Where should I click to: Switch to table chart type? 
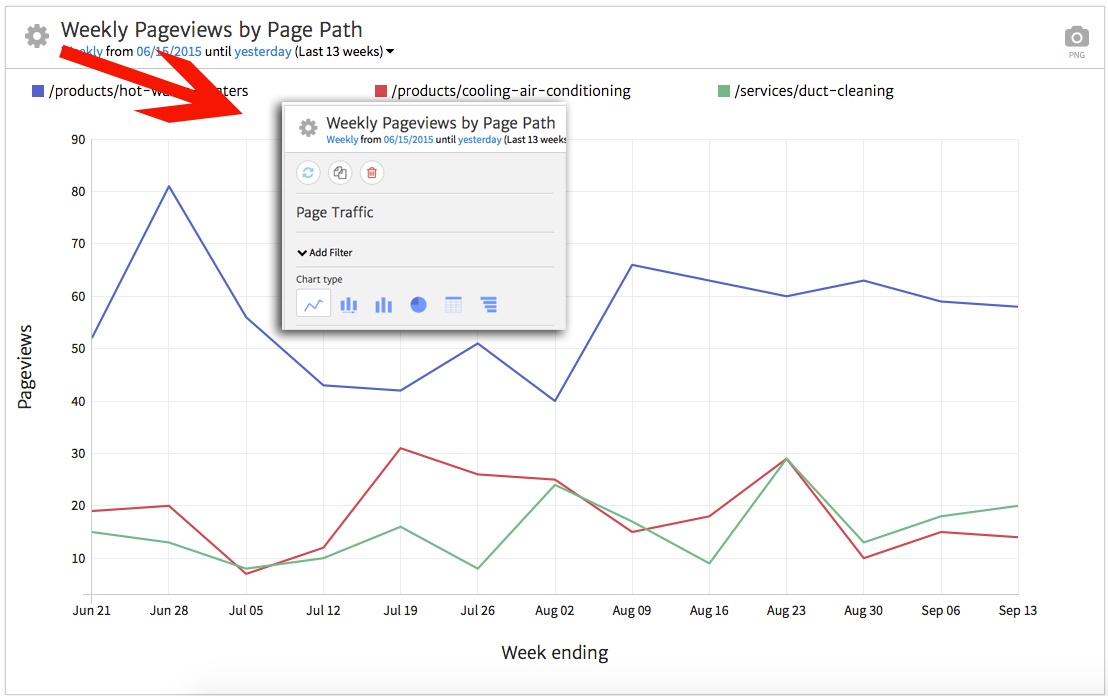[x=453, y=305]
